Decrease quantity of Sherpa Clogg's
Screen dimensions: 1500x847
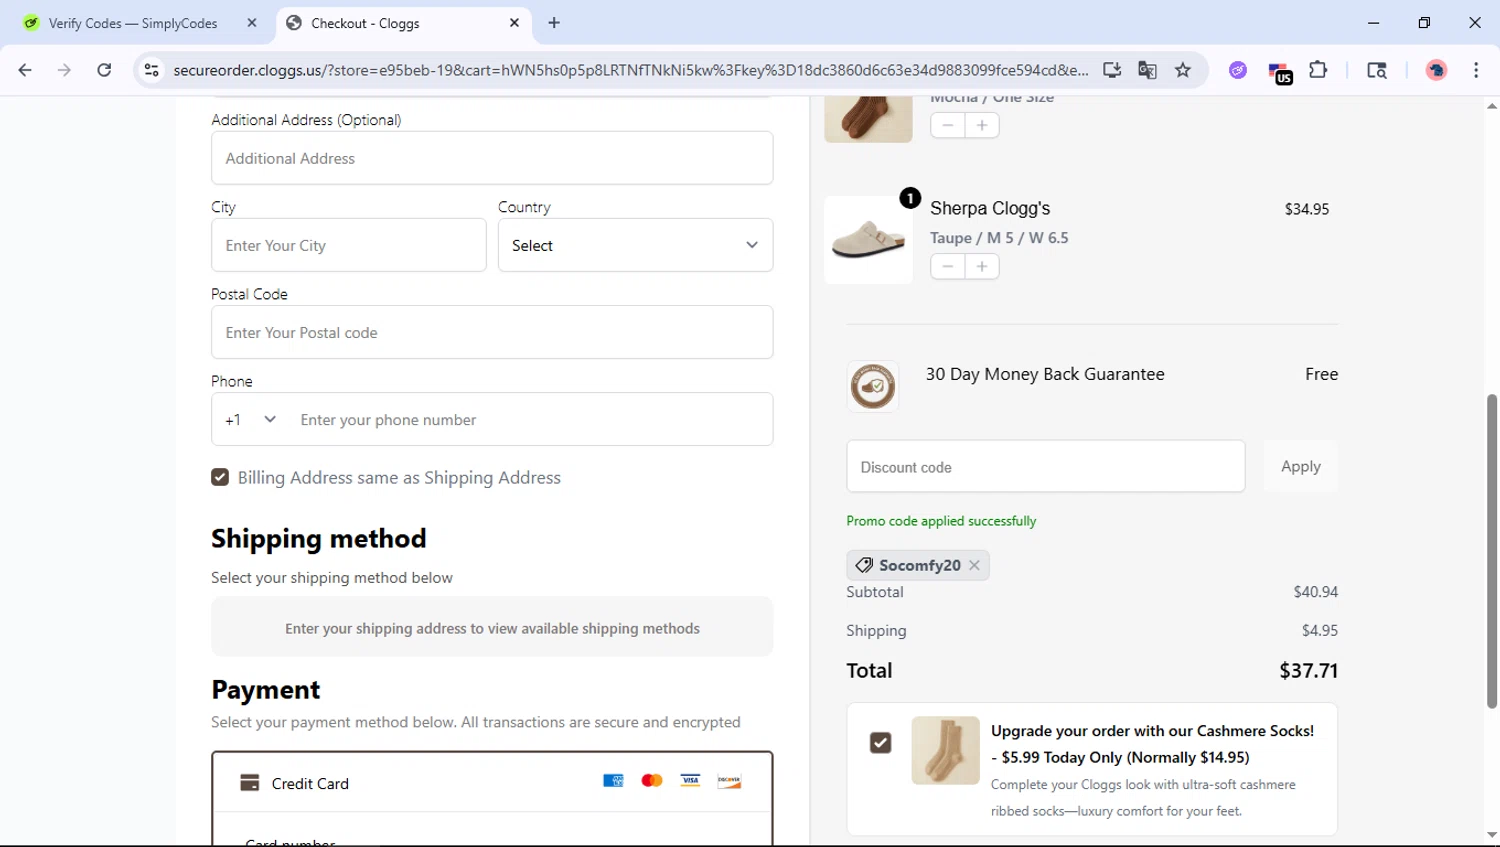point(947,266)
